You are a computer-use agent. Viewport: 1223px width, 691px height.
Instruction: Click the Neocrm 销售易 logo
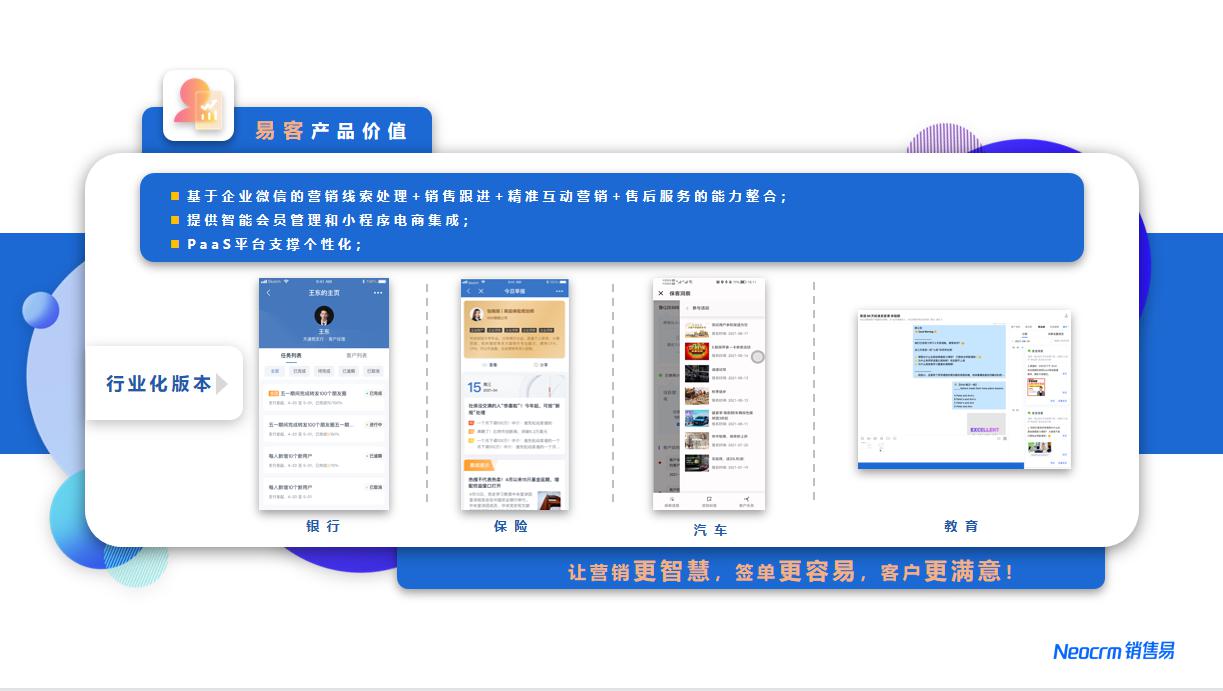coord(1113,651)
